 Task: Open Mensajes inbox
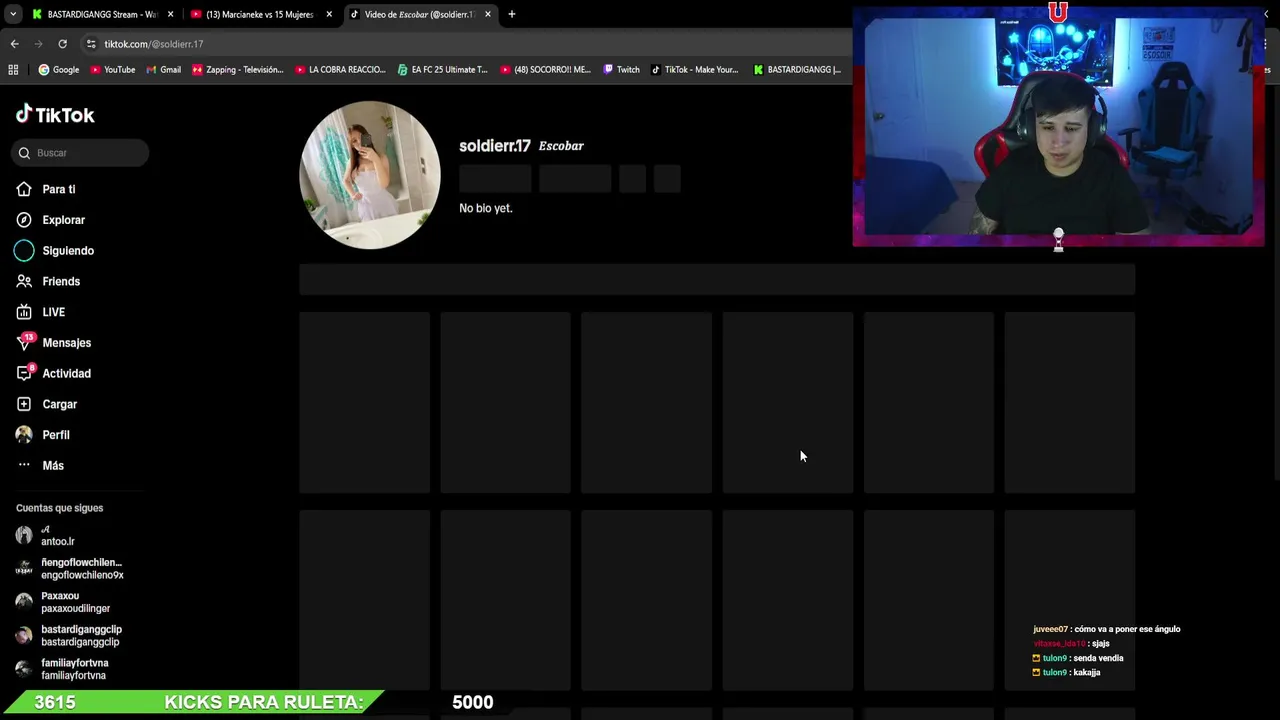(x=66, y=343)
